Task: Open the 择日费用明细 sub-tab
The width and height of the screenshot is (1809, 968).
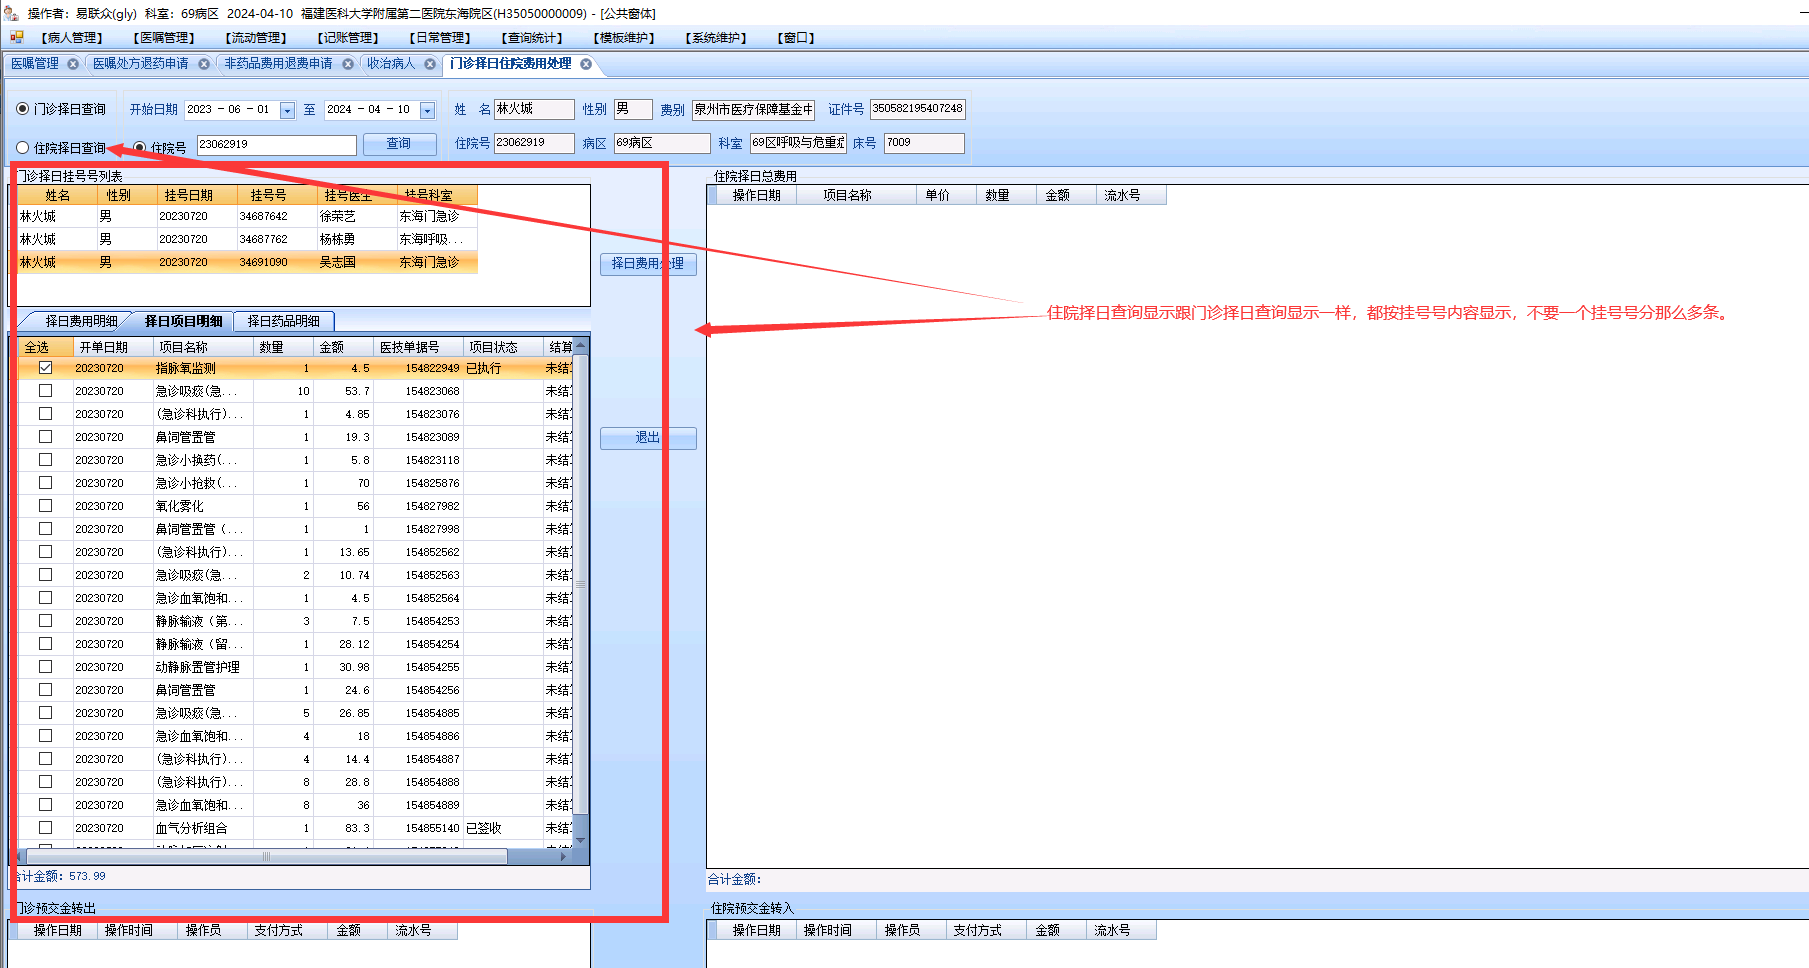Action: click(81, 321)
